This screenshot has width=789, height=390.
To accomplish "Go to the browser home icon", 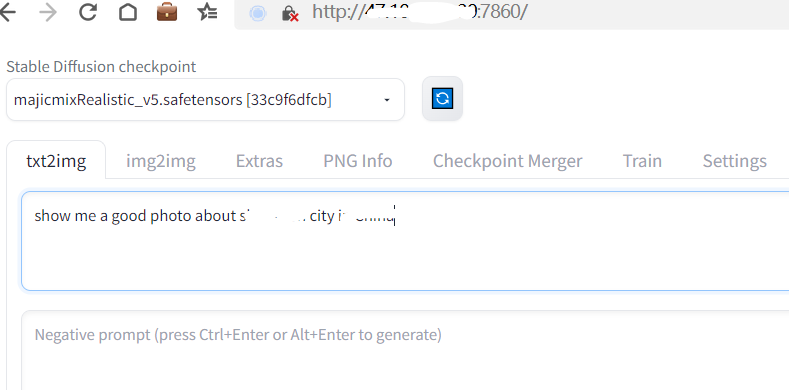I will [x=128, y=12].
